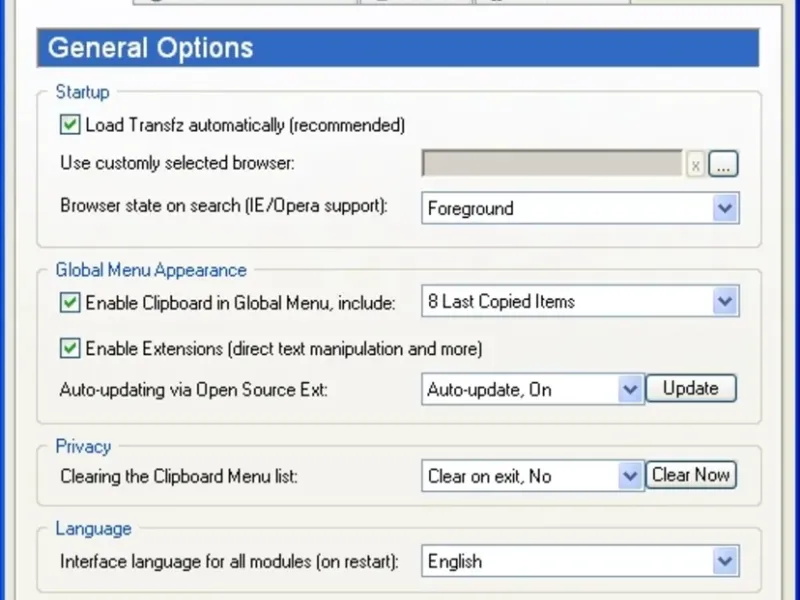The width and height of the screenshot is (800, 600).
Task: Toggle Load Transfz automatically checkbox
Action: tap(70, 125)
